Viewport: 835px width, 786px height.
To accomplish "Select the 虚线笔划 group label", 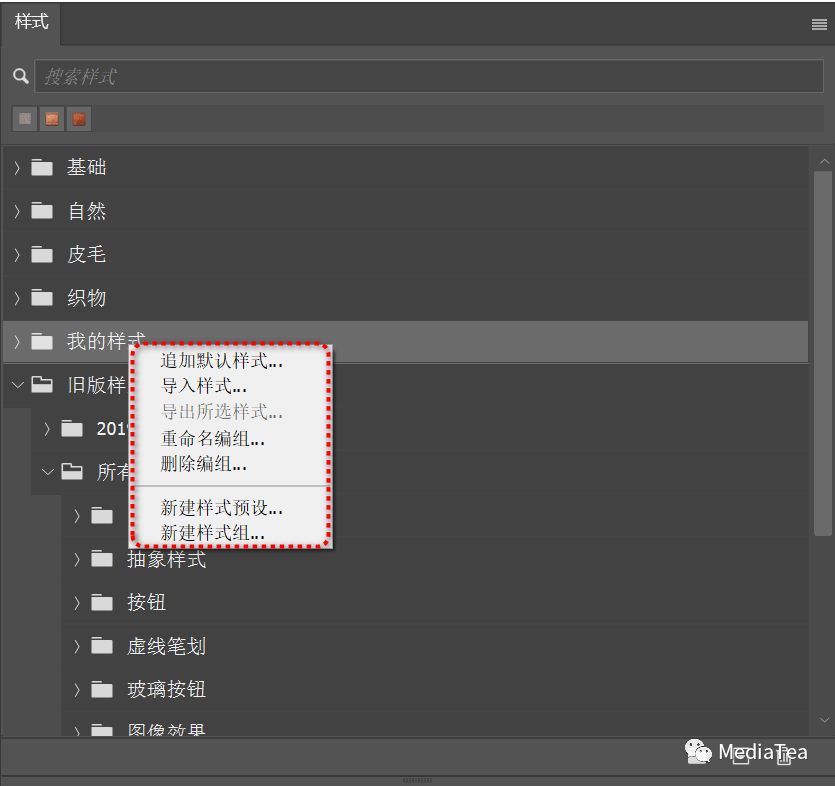I will coord(166,646).
